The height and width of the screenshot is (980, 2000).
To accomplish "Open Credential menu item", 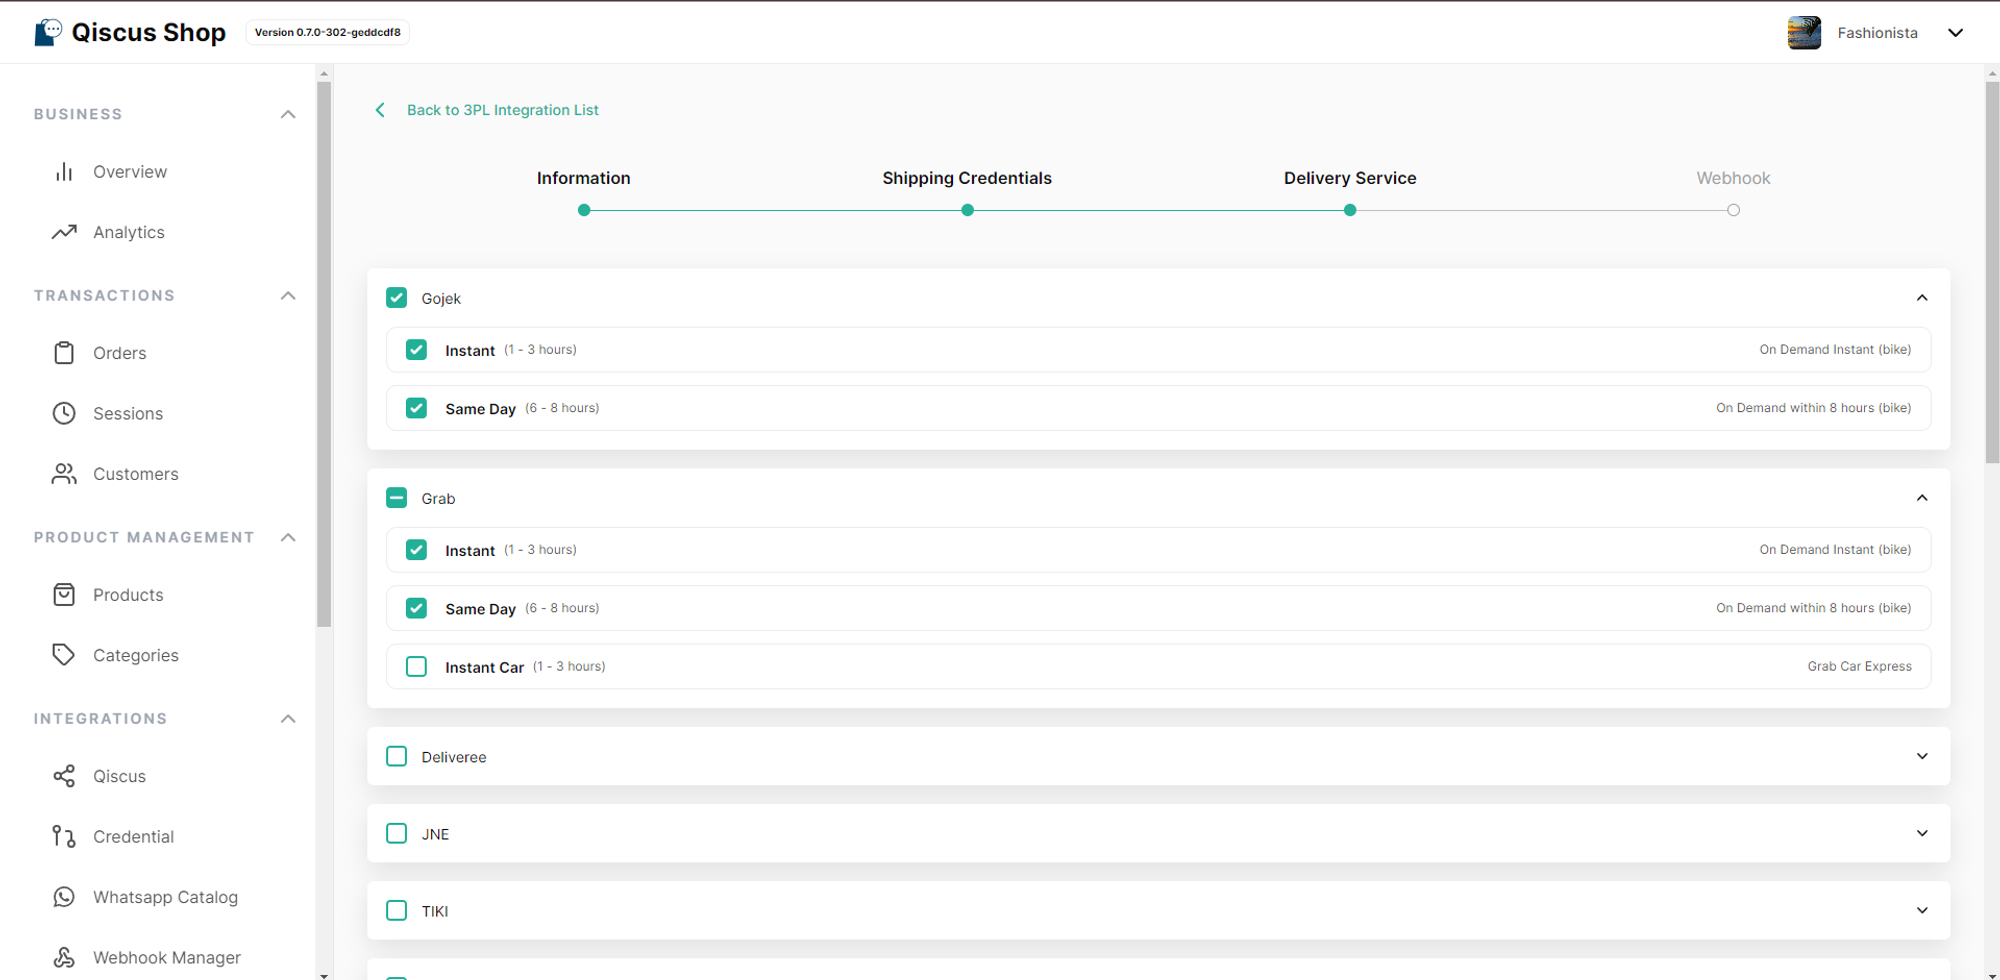I will [x=134, y=836].
